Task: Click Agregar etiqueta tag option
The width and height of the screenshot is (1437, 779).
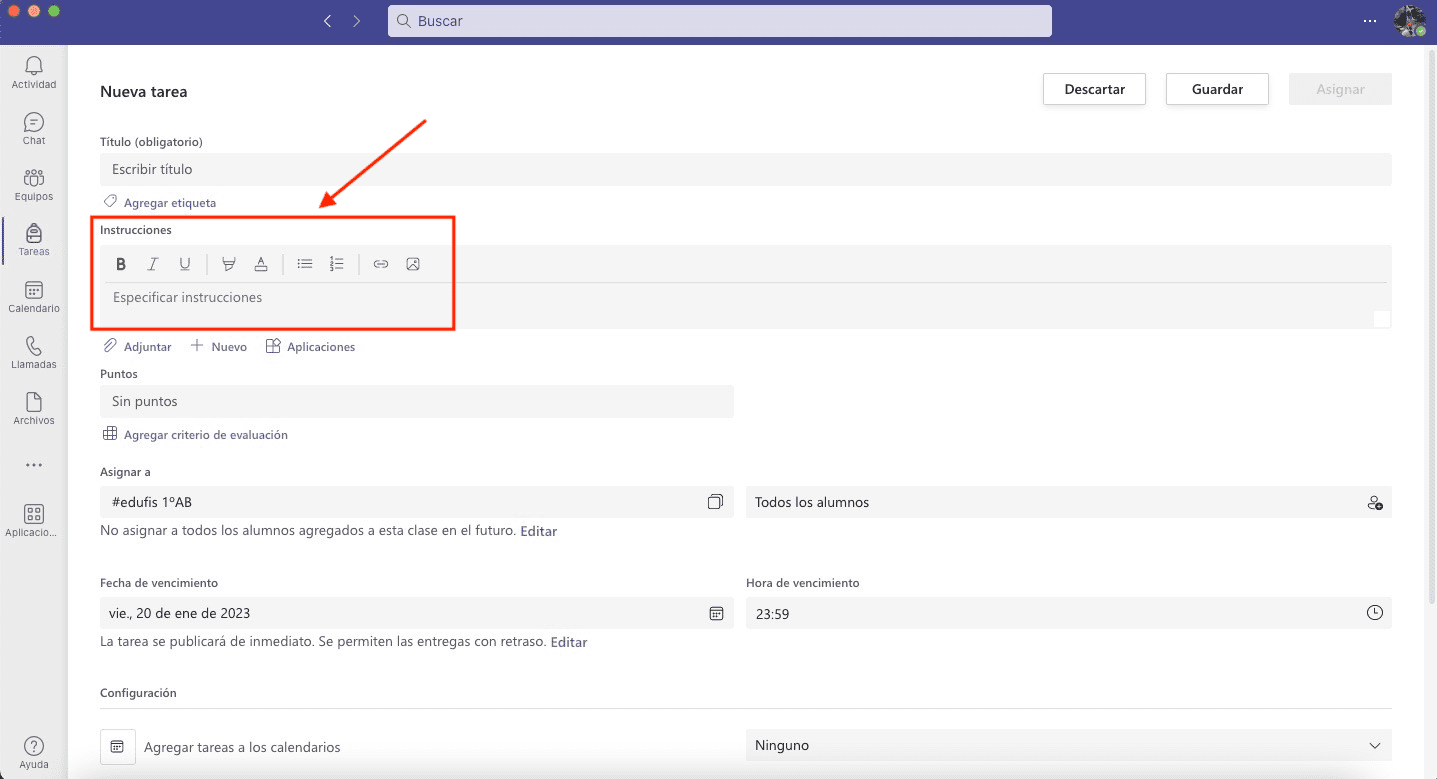Action: [x=169, y=203]
